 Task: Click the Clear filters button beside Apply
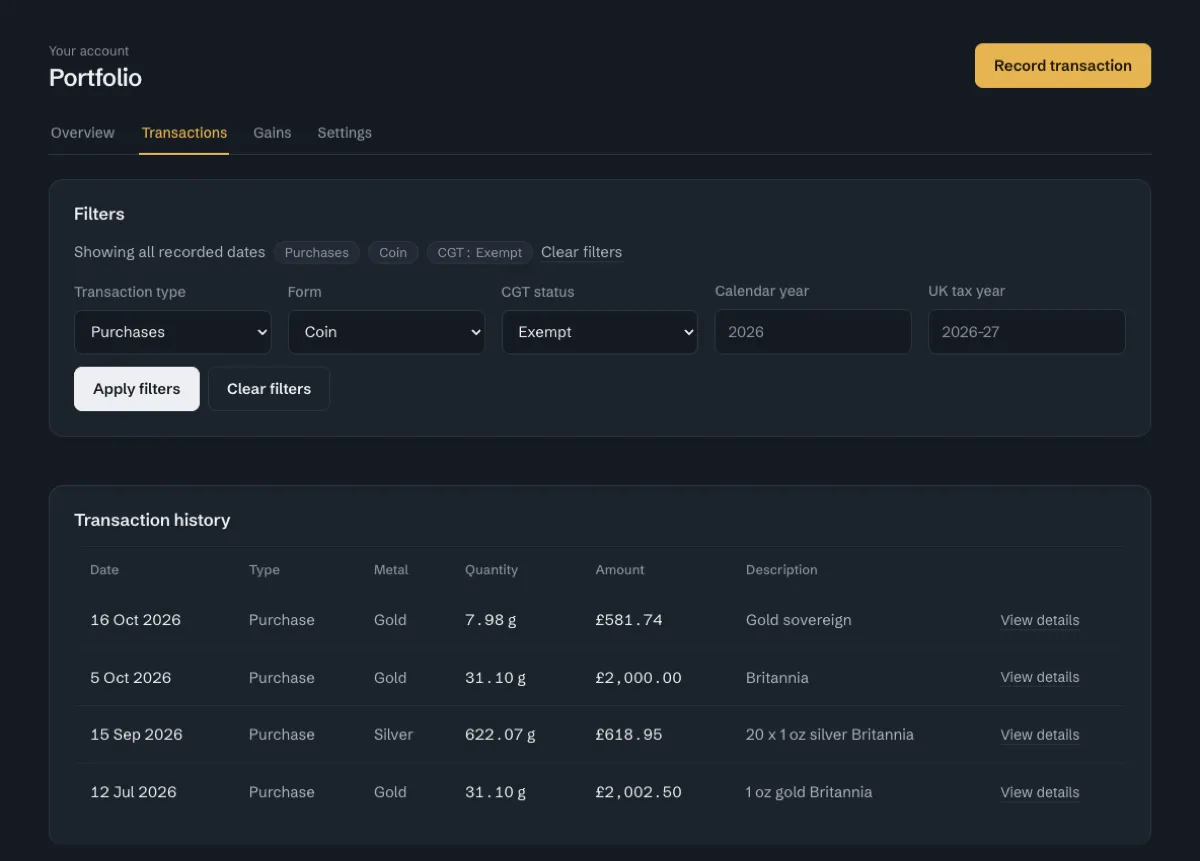[269, 389]
